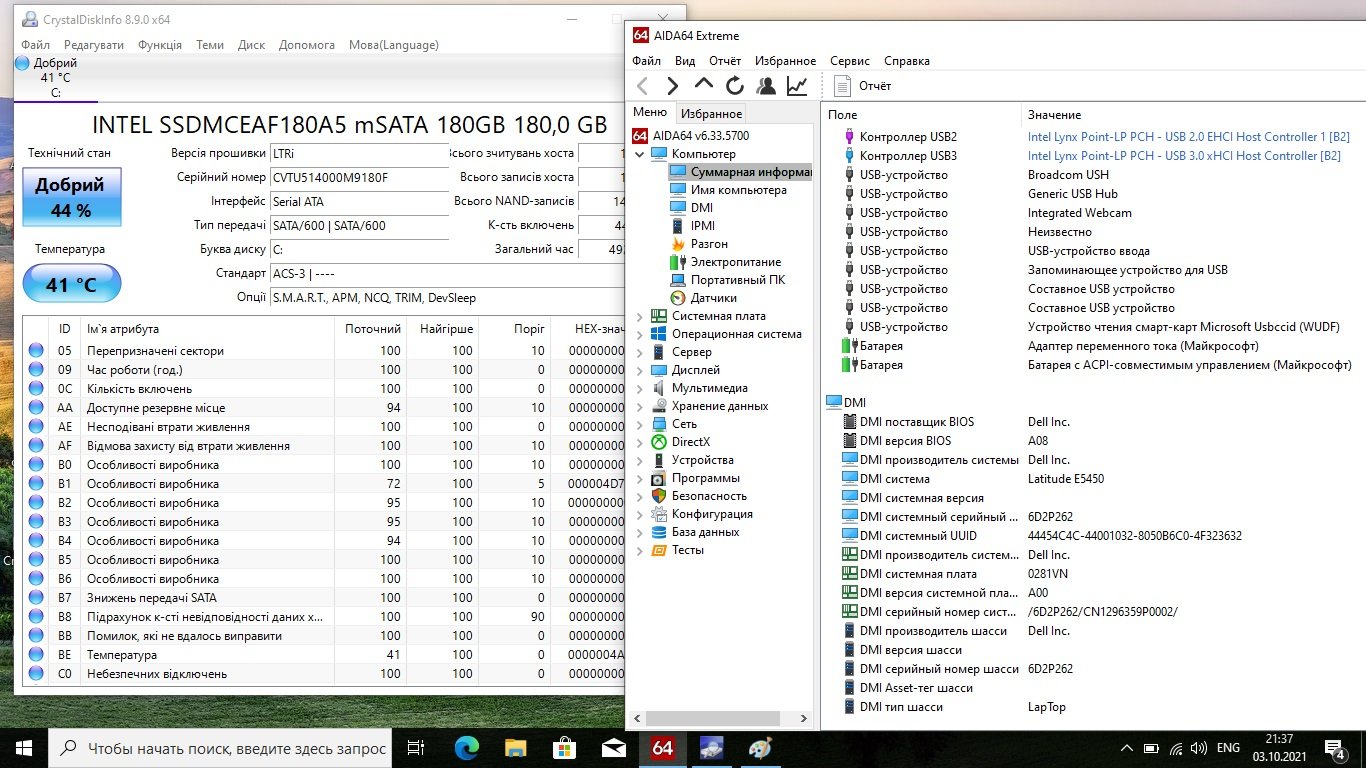Expand the Мультимедиа tree node
The image size is (1366, 768).
640,389
